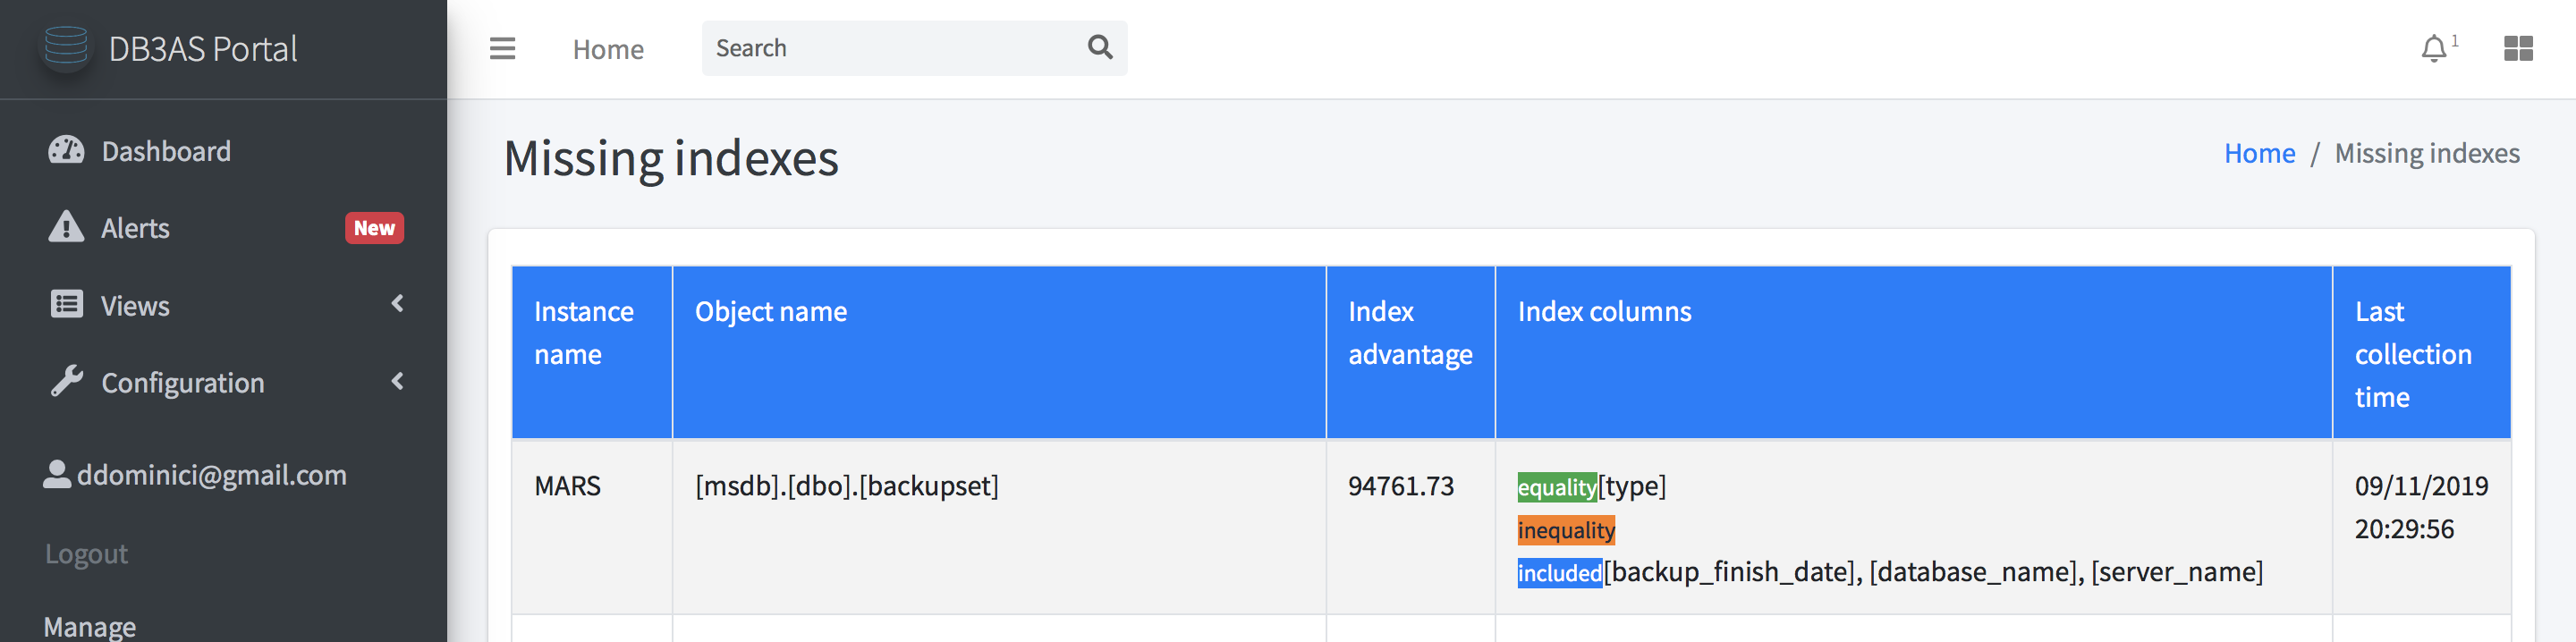Open the ddominici@gmail.com user entry

pyautogui.click(x=212, y=475)
